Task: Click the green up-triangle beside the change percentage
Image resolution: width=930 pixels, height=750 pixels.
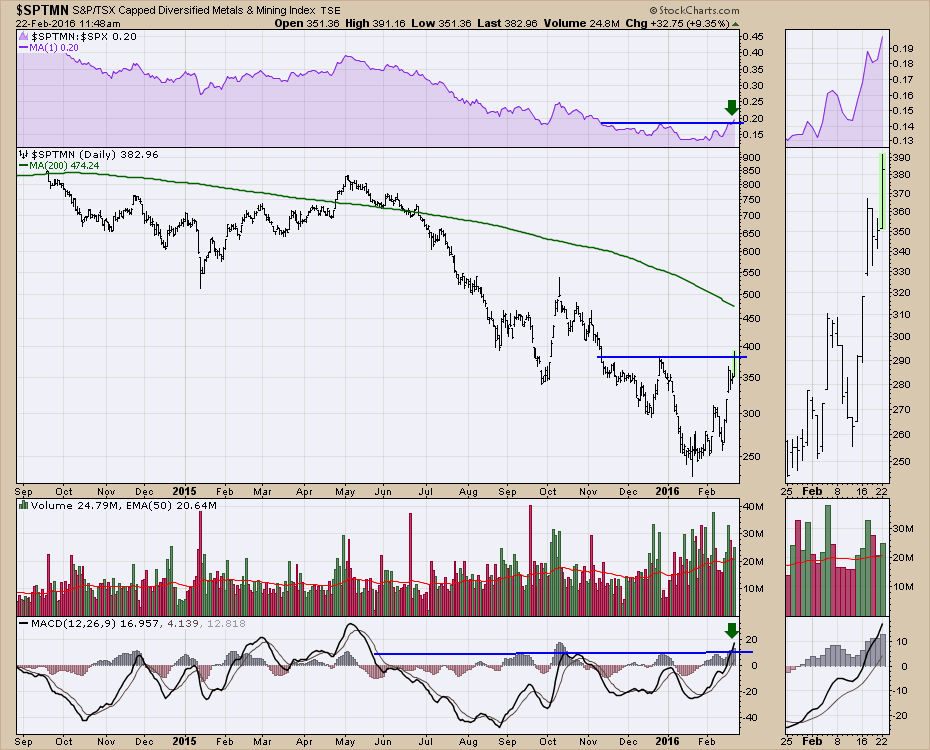Action: click(735, 24)
